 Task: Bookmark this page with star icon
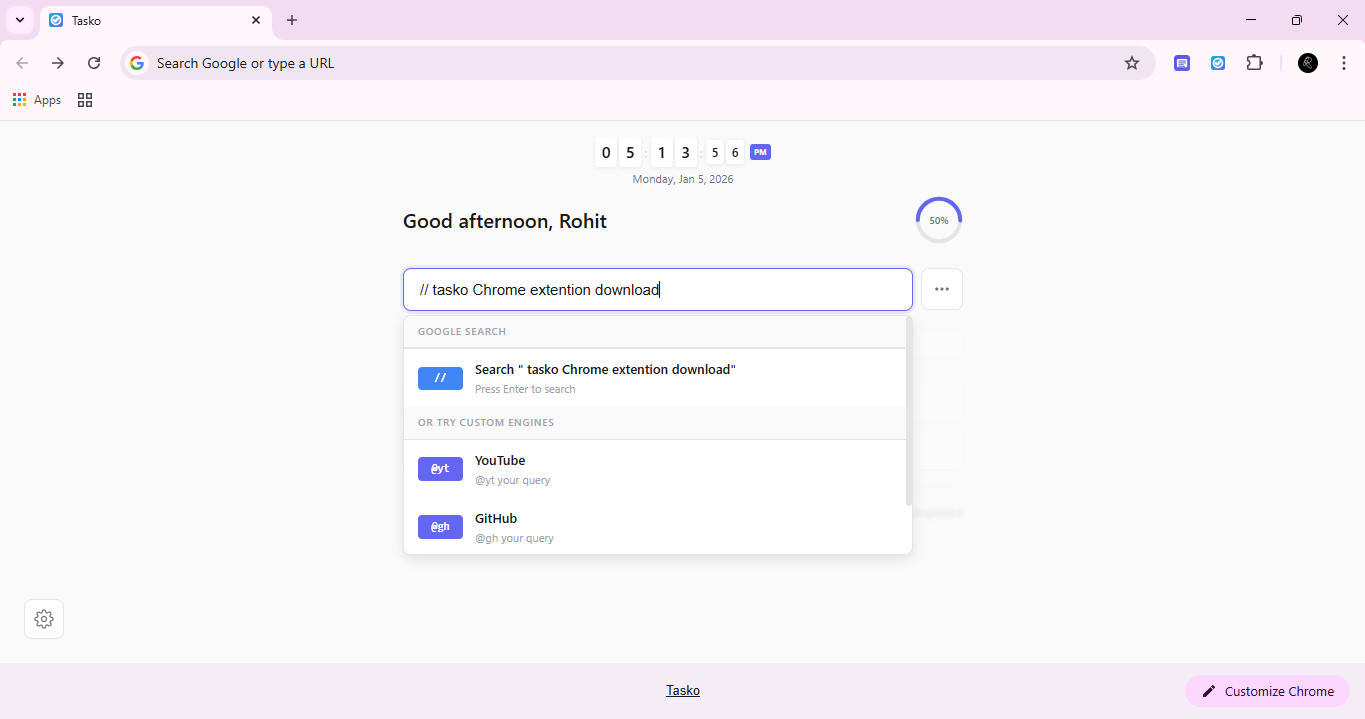pyautogui.click(x=1131, y=63)
